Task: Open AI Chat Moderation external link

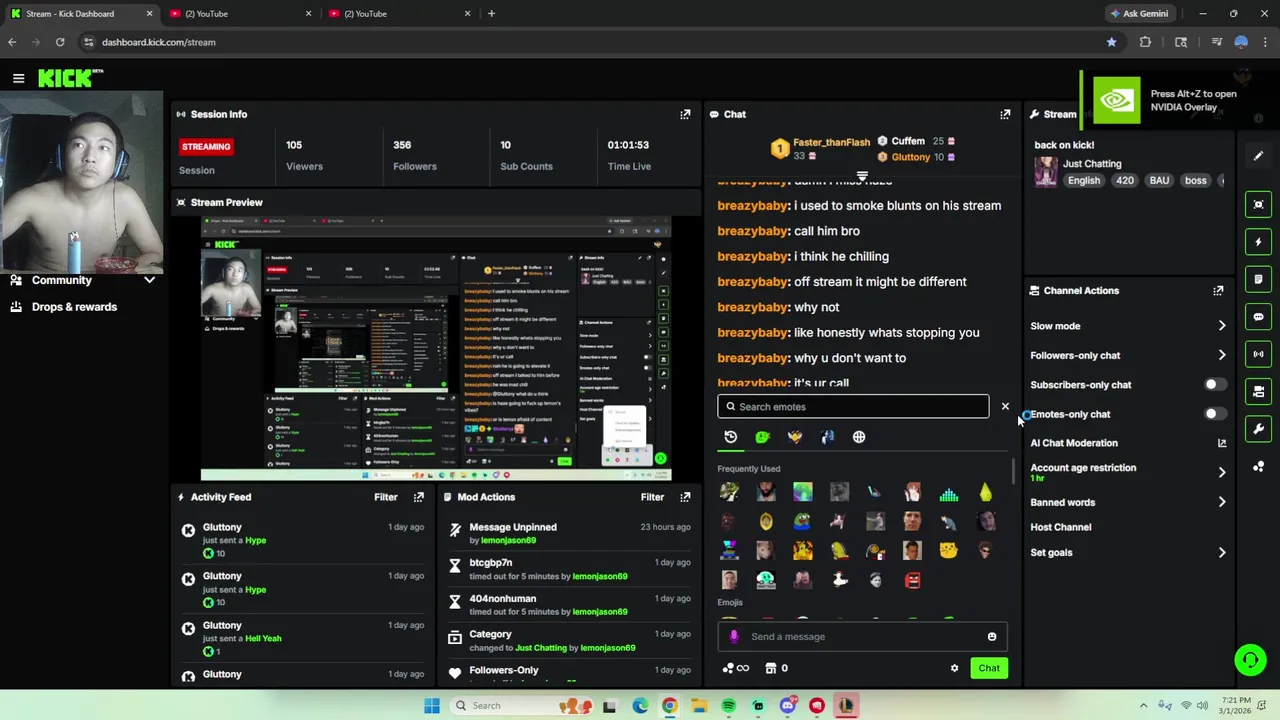Action: tap(1222, 443)
